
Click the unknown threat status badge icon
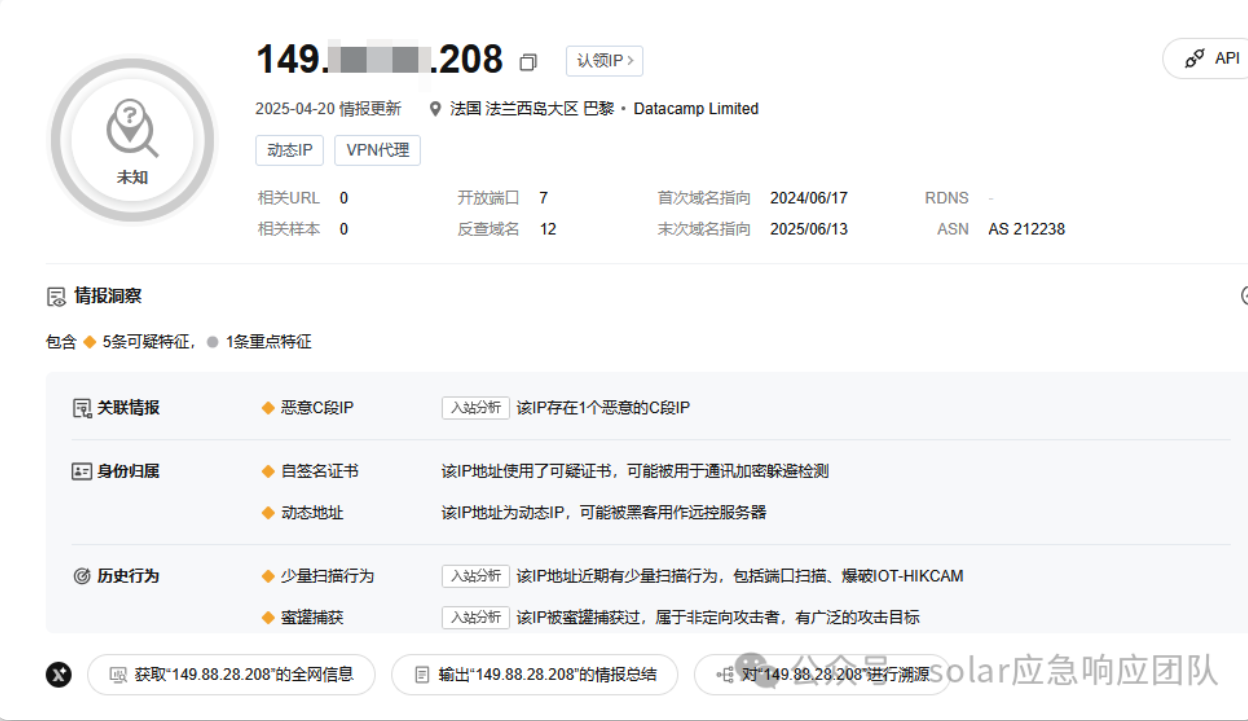pos(132,140)
